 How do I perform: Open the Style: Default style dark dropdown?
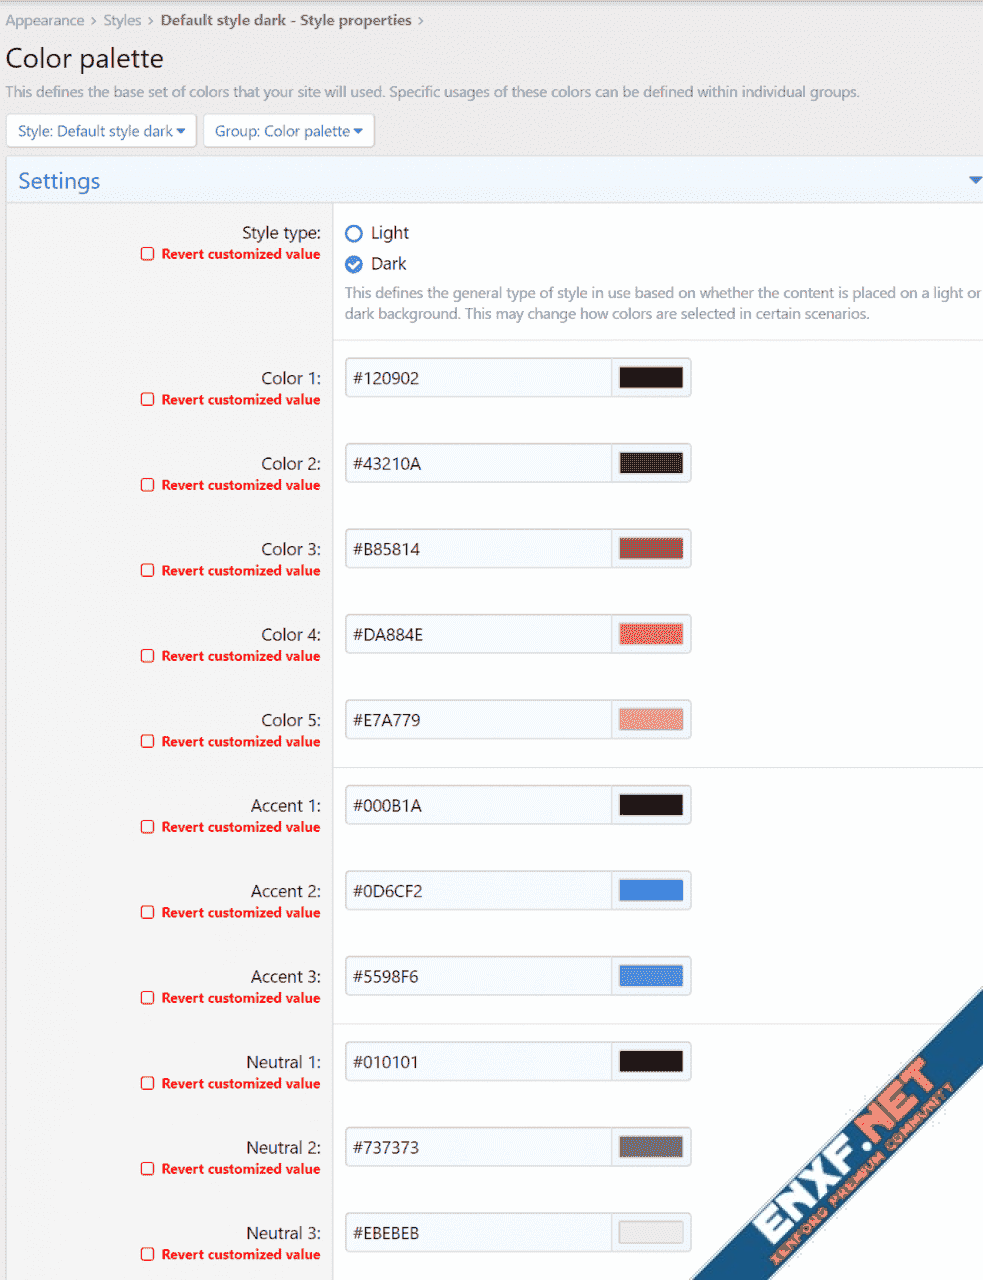tap(101, 131)
